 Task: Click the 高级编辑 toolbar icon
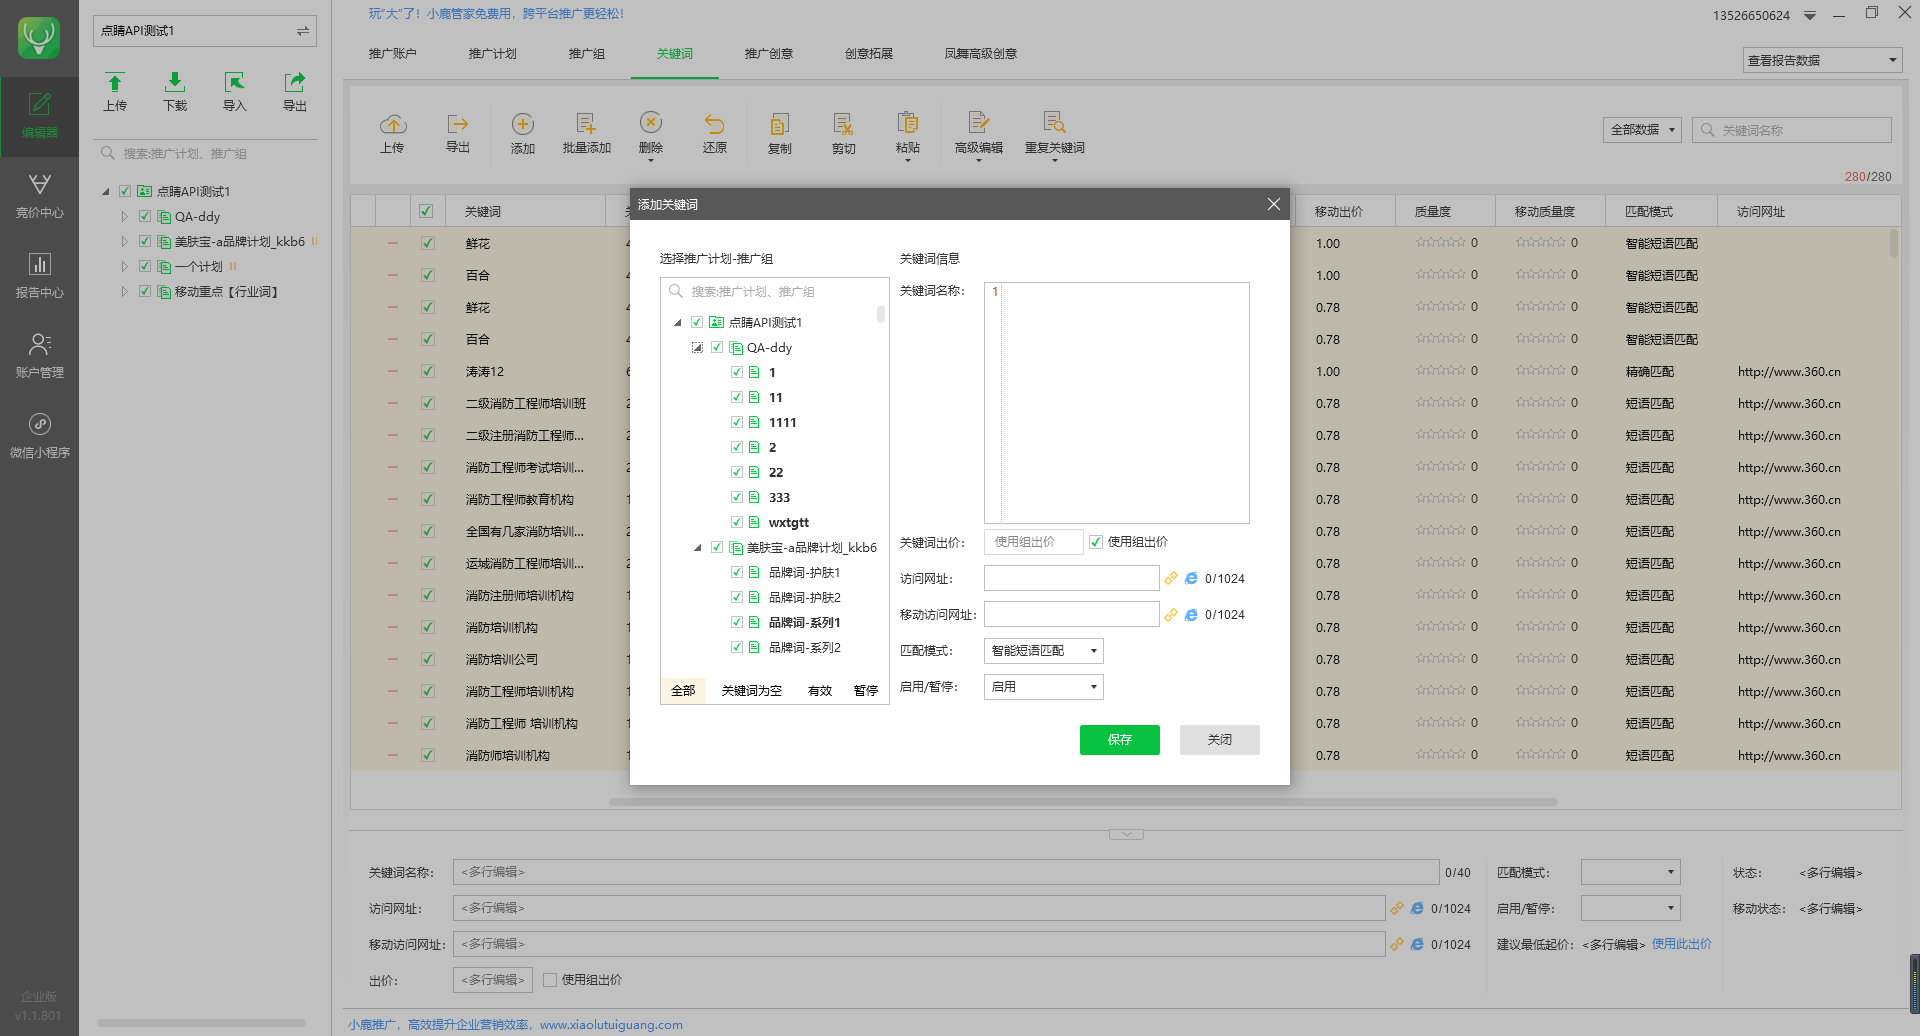[x=979, y=134]
